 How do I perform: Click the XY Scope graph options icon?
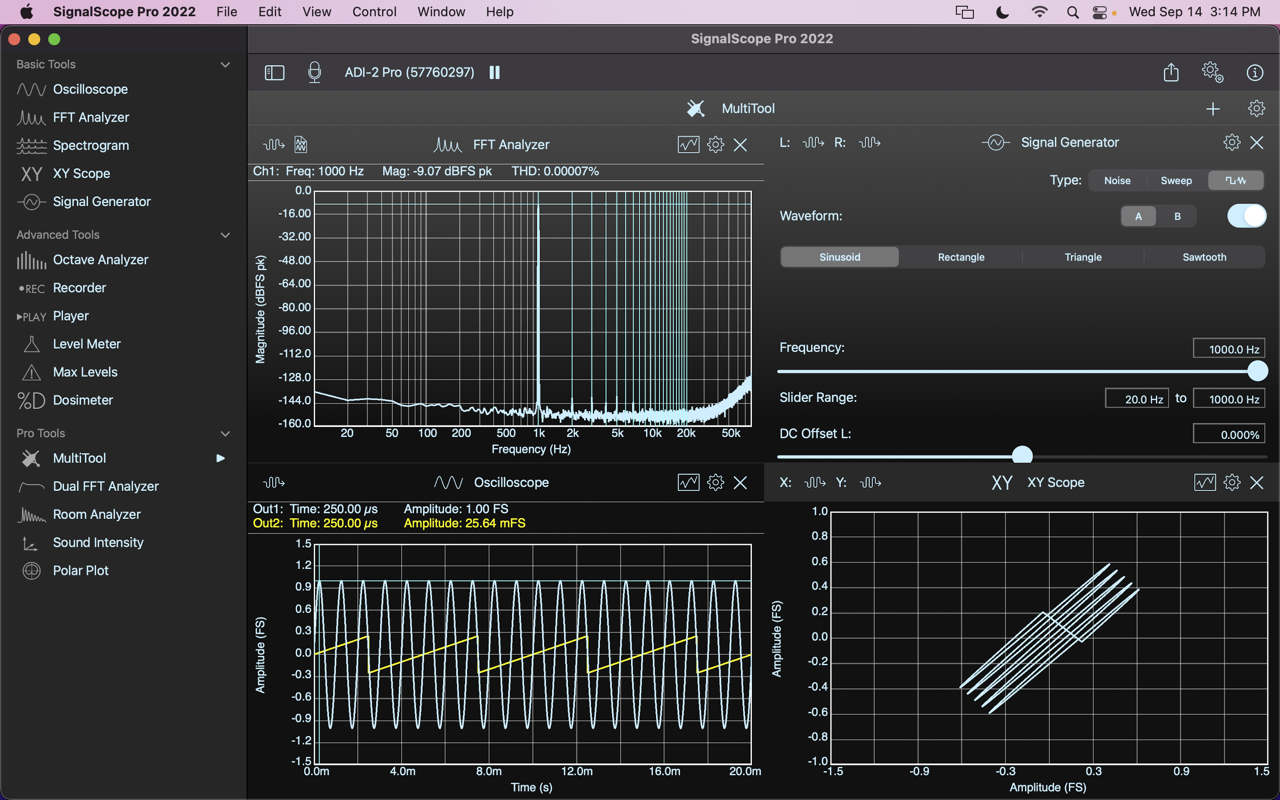(1205, 482)
